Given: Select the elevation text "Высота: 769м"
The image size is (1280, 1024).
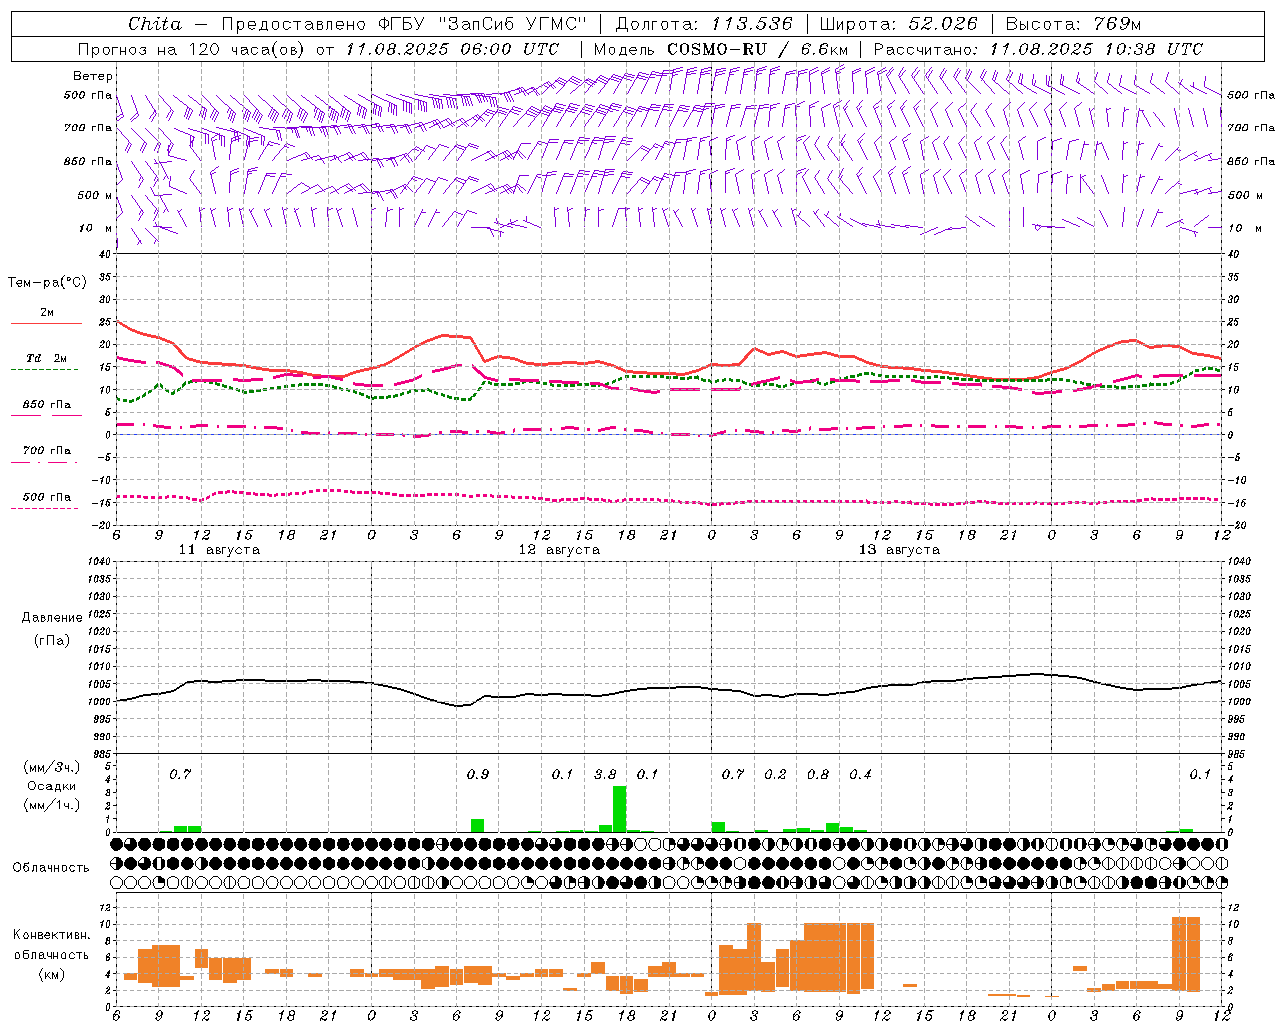Looking at the screenshot, I should tap(1073, 24).
